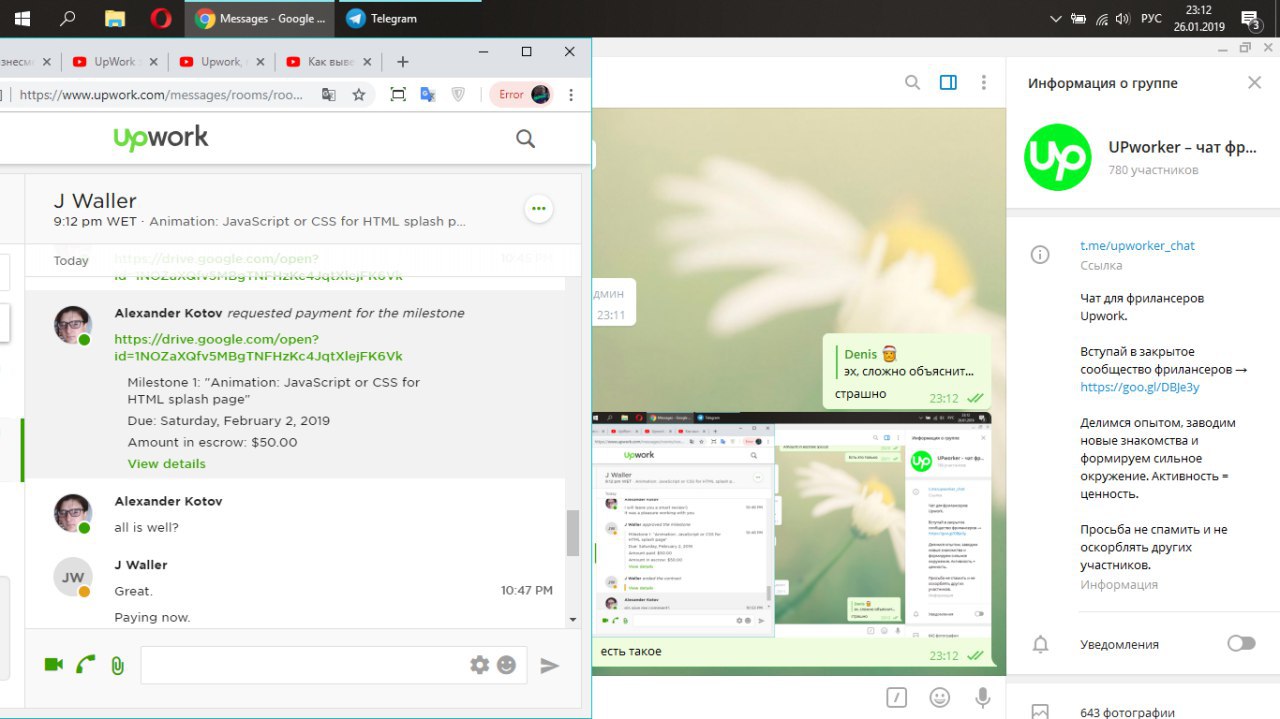The width and height of the screenshot is (1280, 719).
Task: Click screenshot capture extension icon
Action: click(398, 94)
